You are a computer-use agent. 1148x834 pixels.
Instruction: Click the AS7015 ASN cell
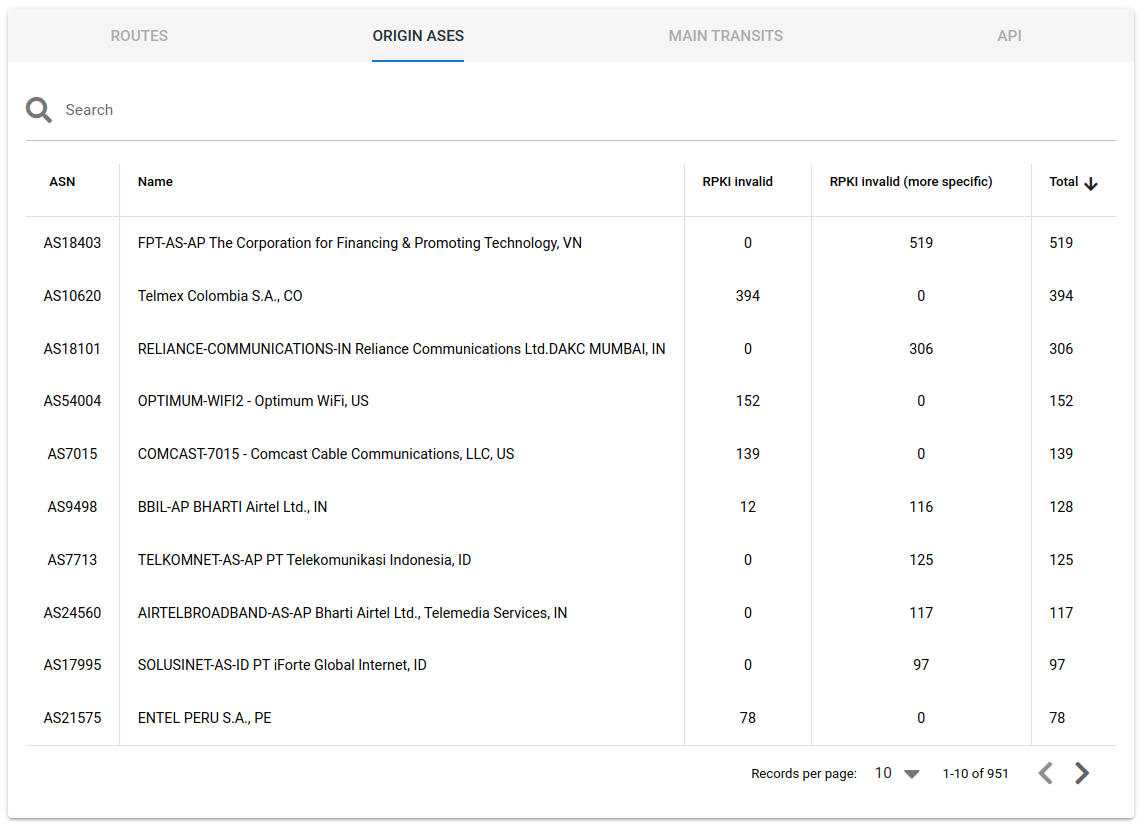(72, 454)
